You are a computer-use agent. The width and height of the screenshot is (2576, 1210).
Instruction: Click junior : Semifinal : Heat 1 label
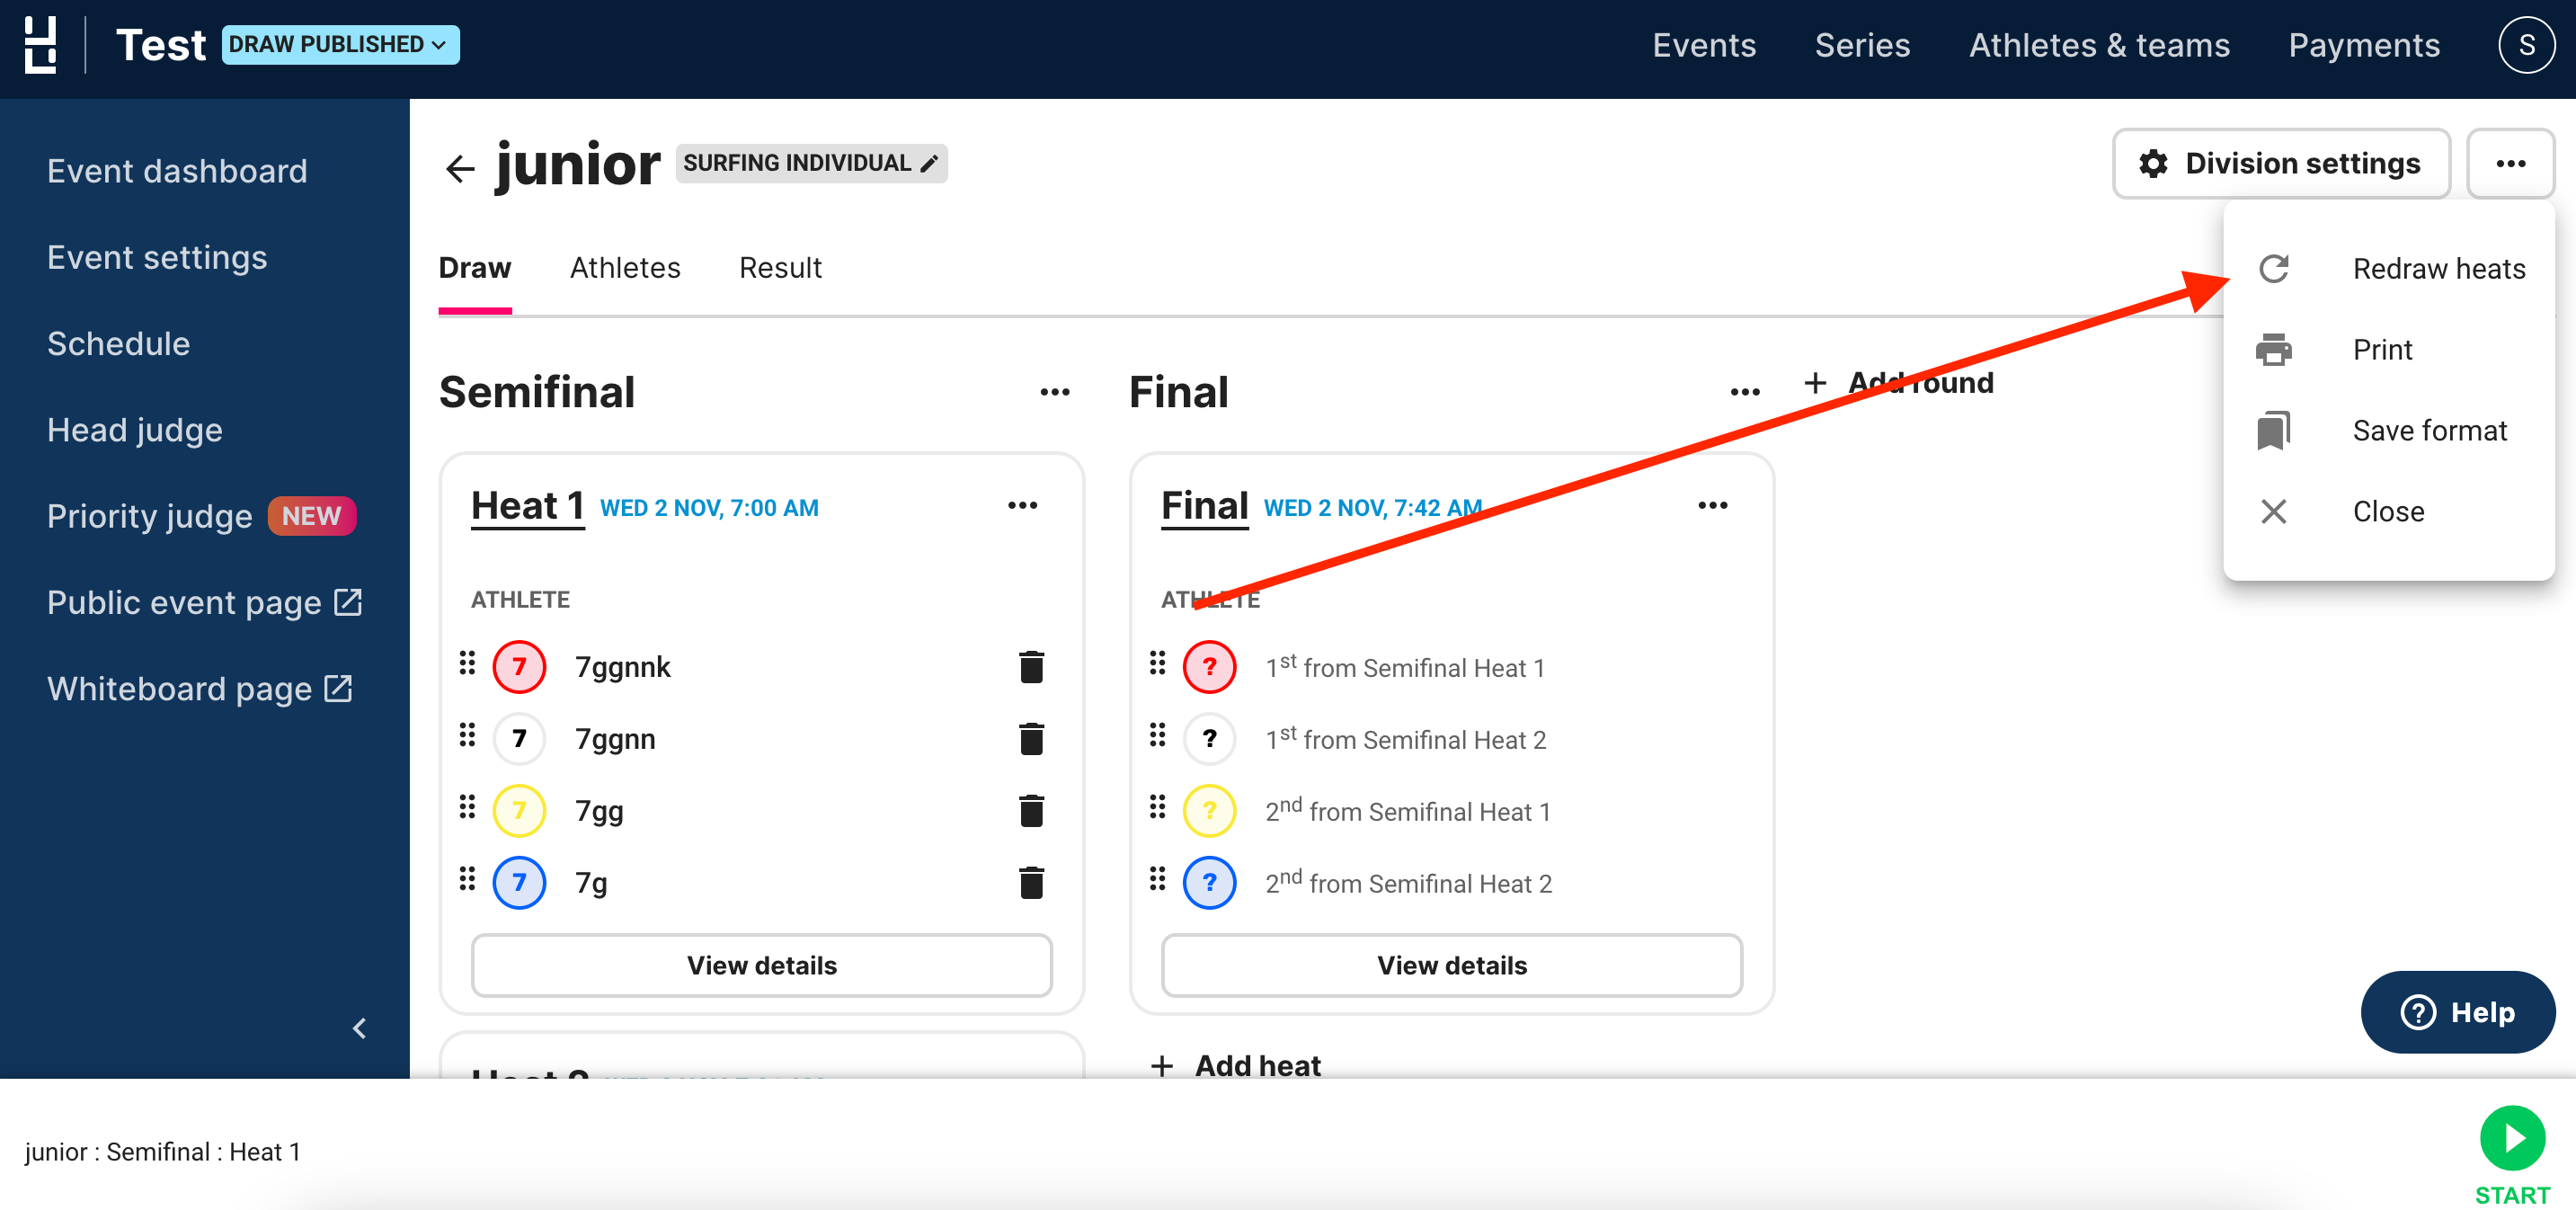163,1152
